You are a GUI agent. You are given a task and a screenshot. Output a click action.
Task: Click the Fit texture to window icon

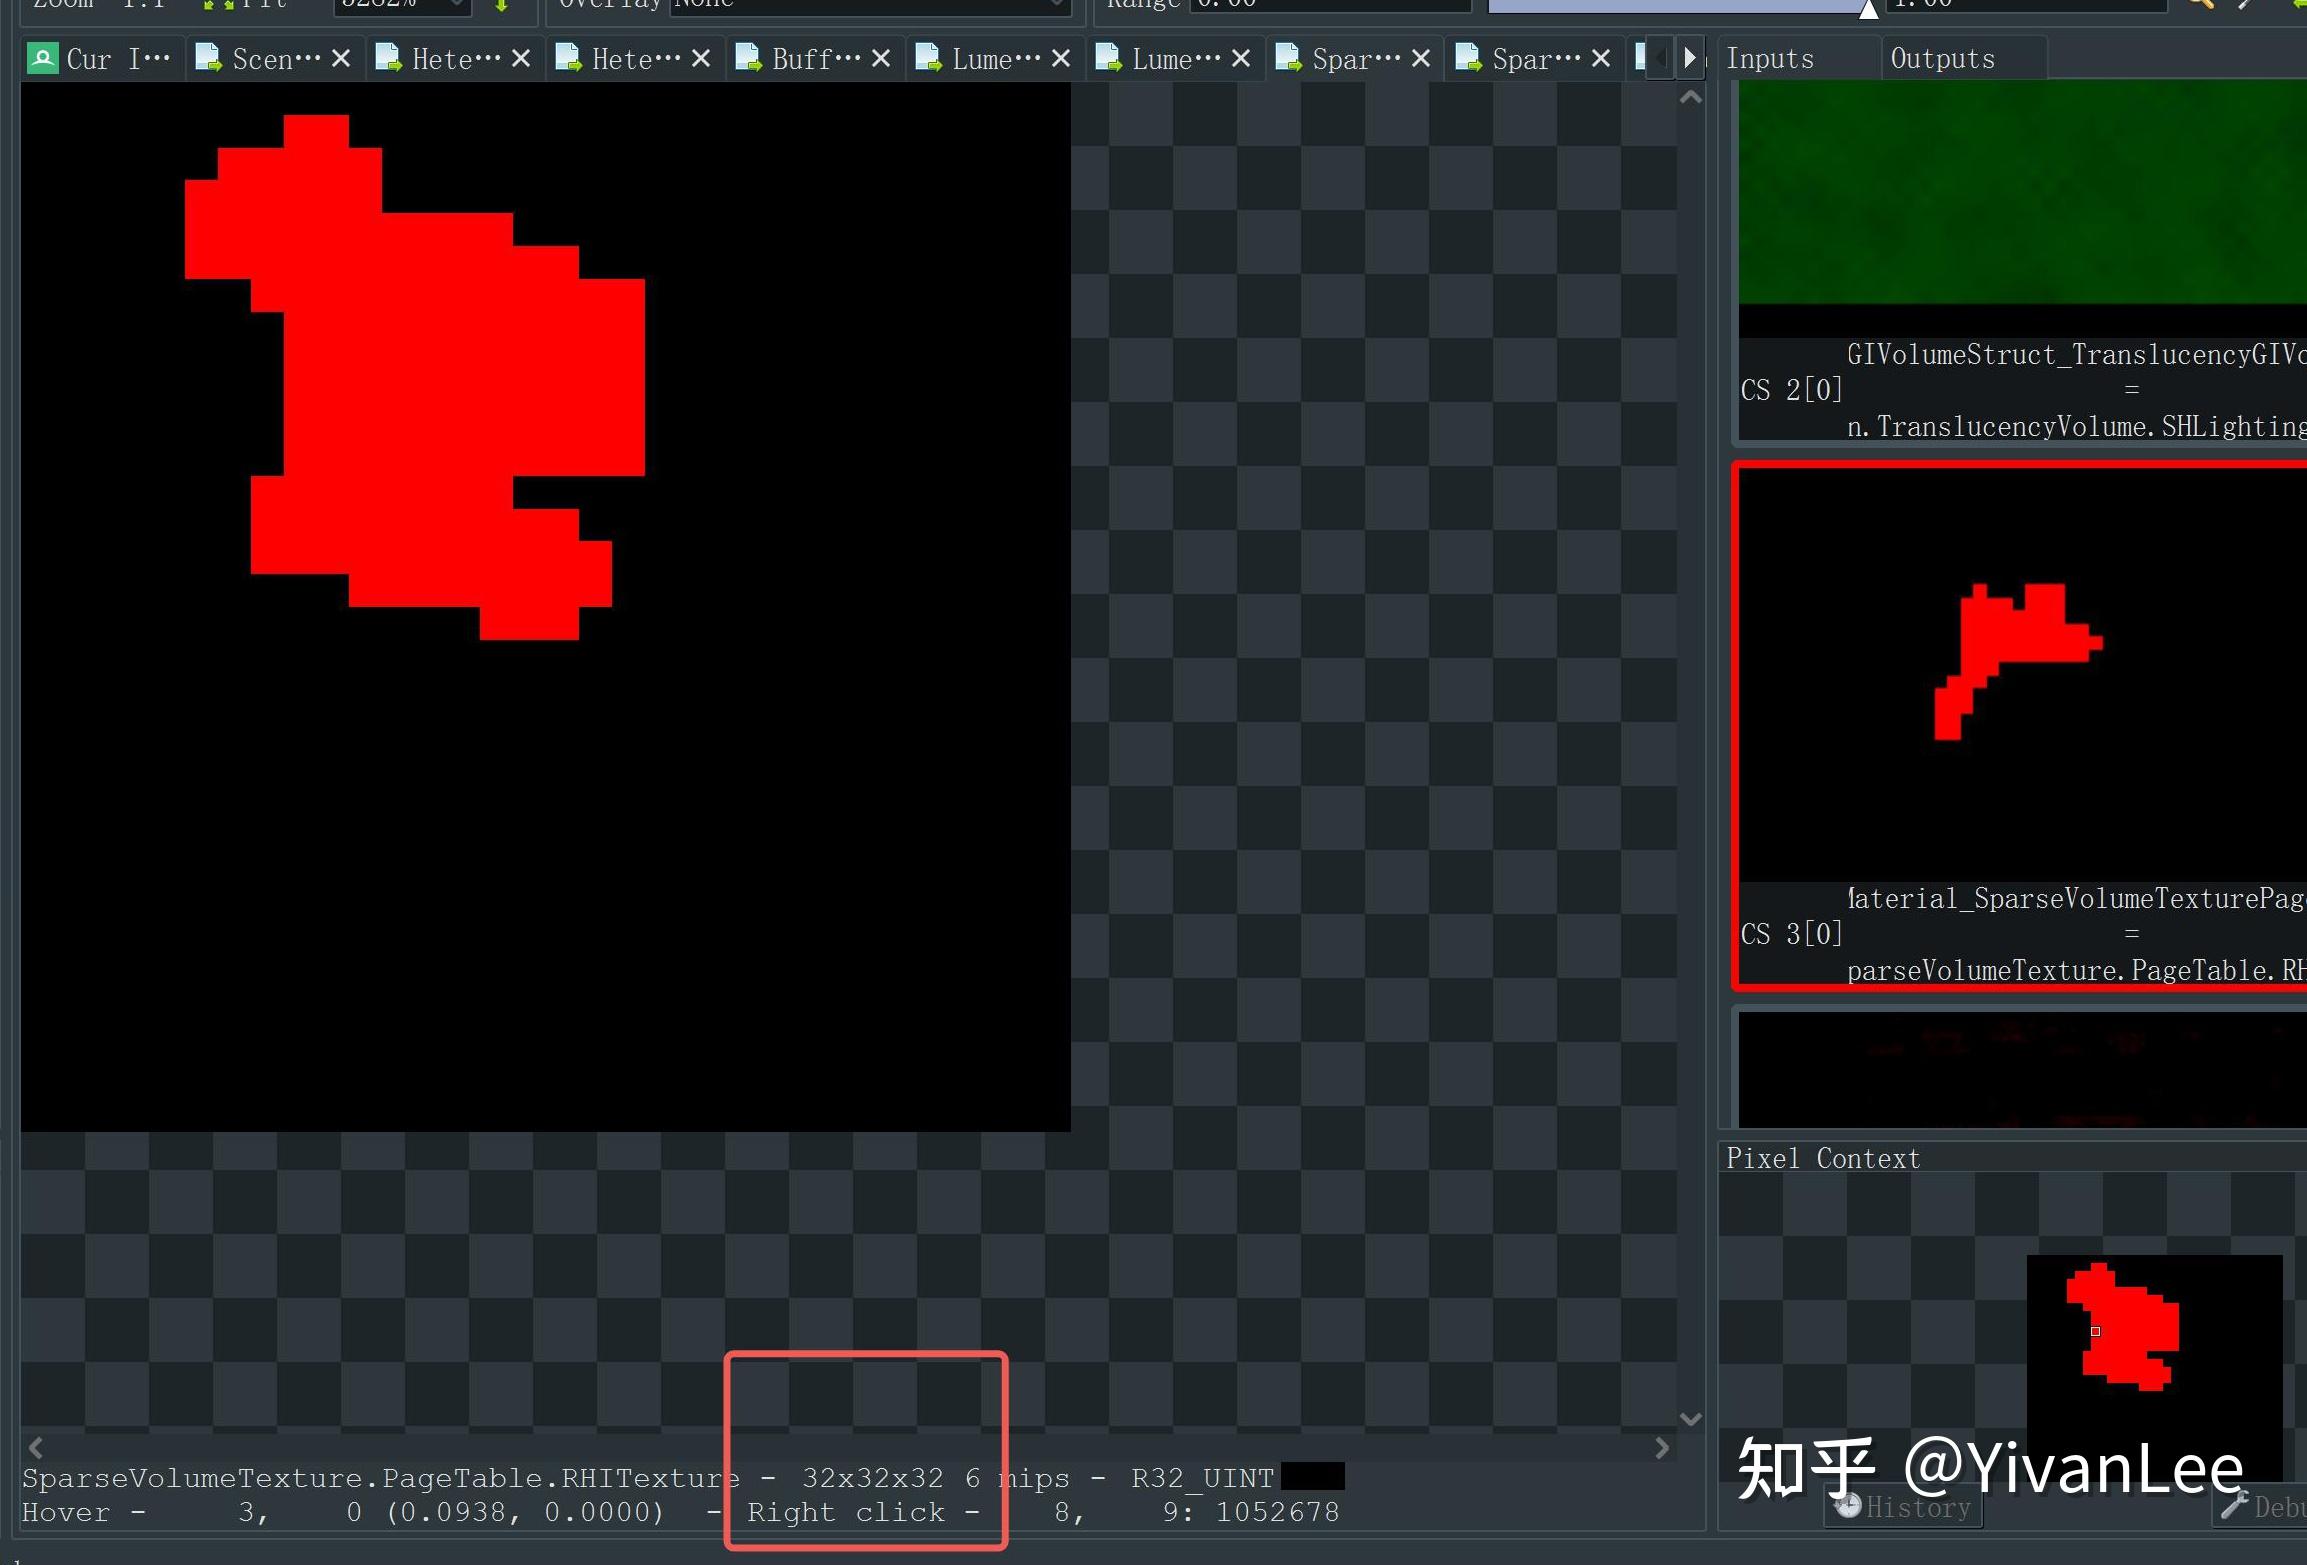pos(229,5)
